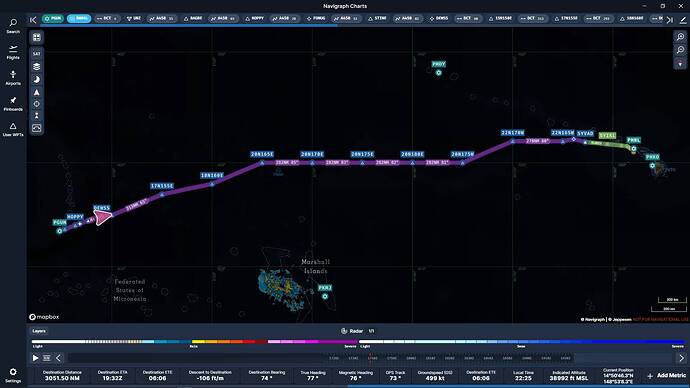This screenshot has width=690, height=388.
Task: Zoom in with the top magnifier button
Action: click(680, 37)
